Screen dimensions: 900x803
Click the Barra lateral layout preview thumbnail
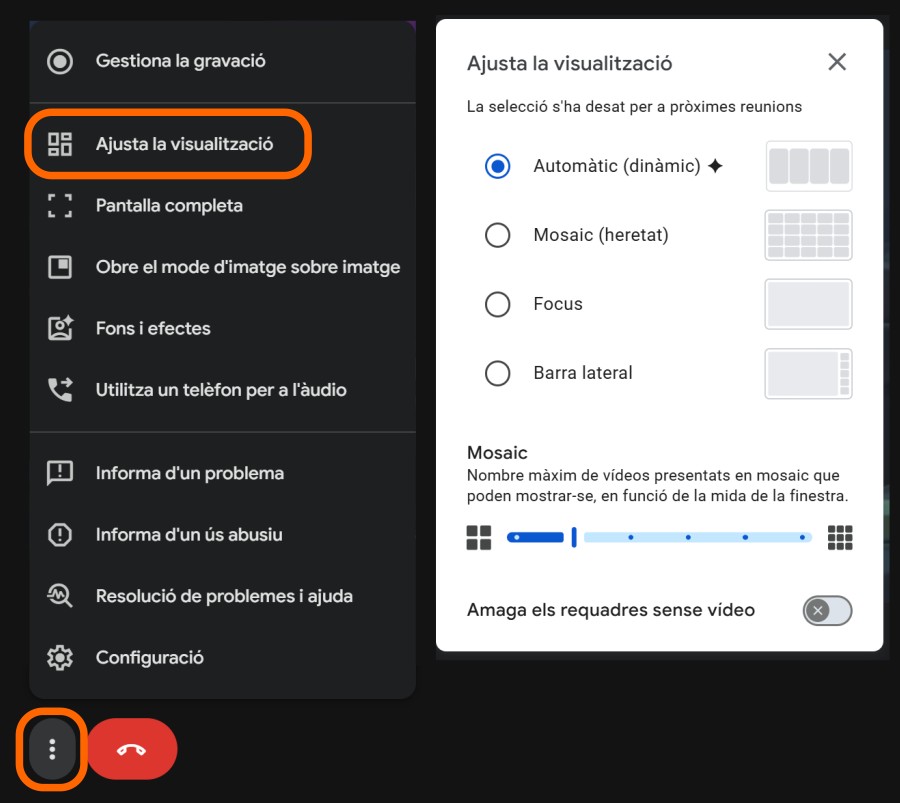click(808, 373)
